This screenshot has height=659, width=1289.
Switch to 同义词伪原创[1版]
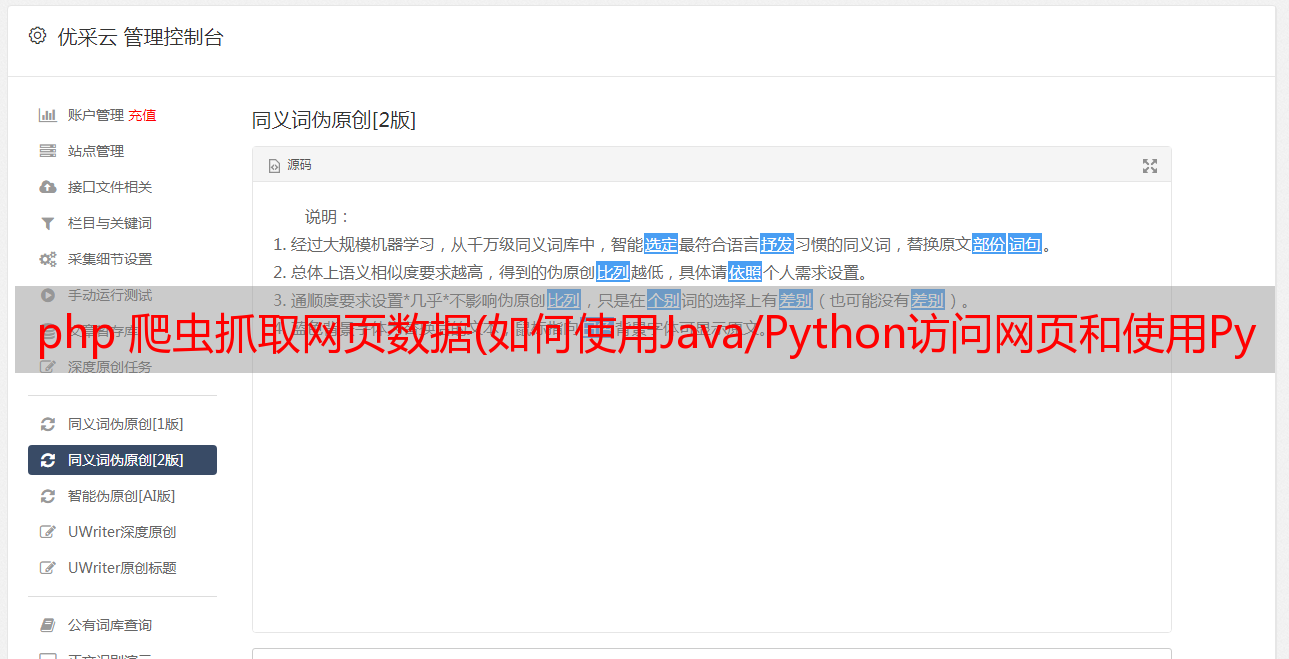125,424
